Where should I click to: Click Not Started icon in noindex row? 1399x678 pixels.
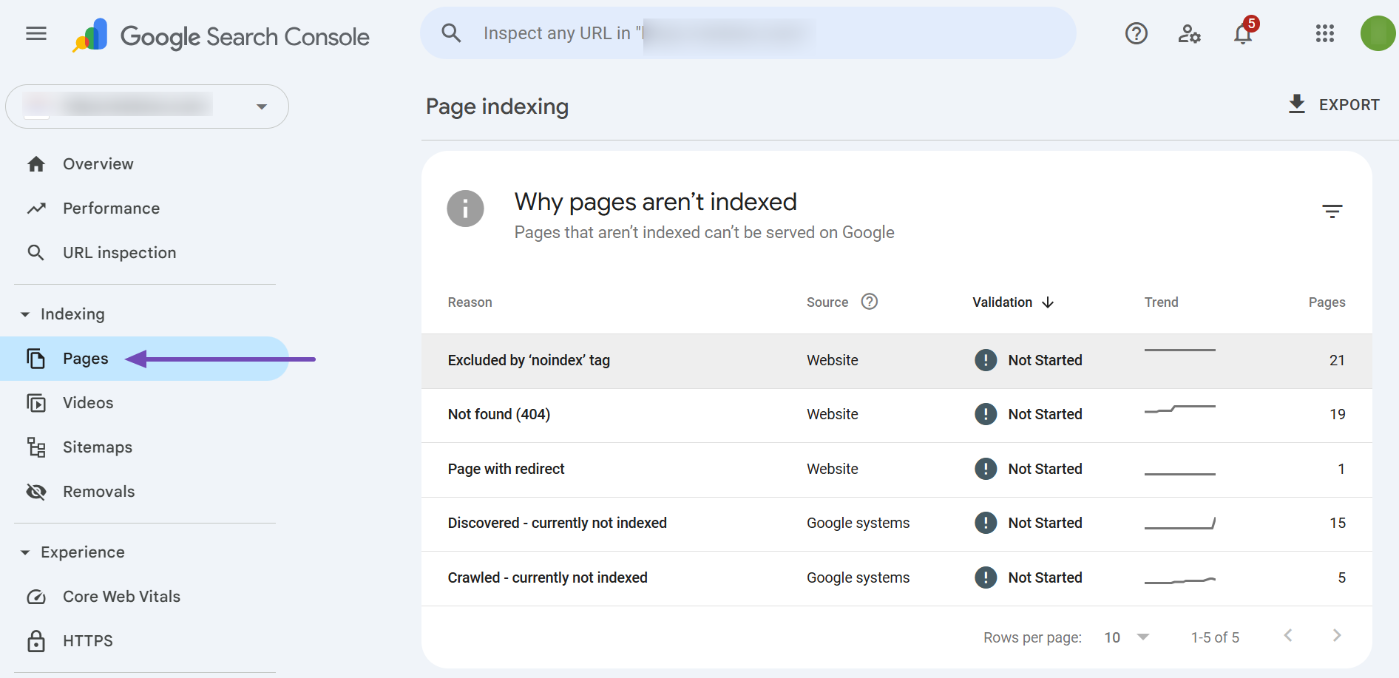[x=986, y=360]
